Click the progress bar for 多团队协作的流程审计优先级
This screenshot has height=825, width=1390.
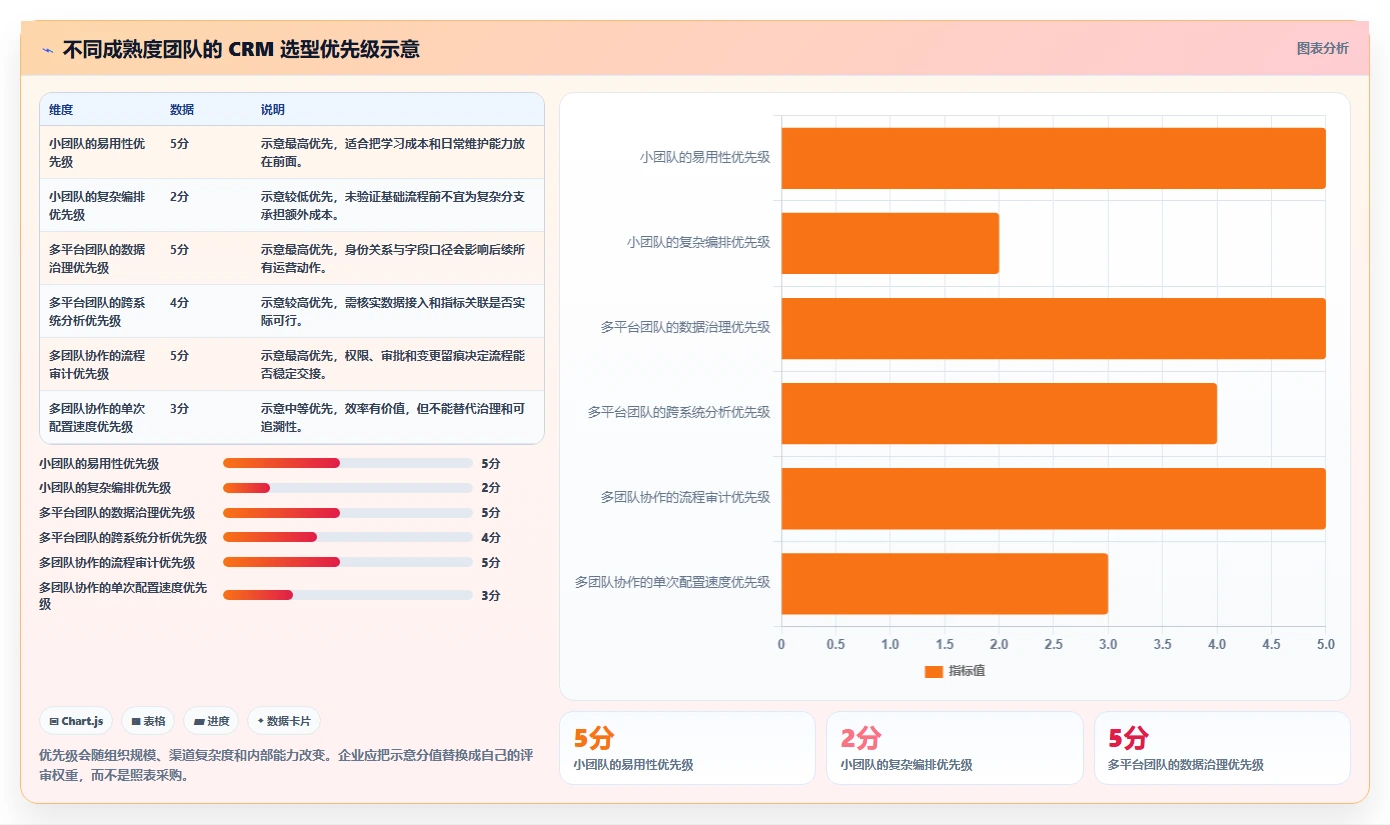(x=347, y=562)
